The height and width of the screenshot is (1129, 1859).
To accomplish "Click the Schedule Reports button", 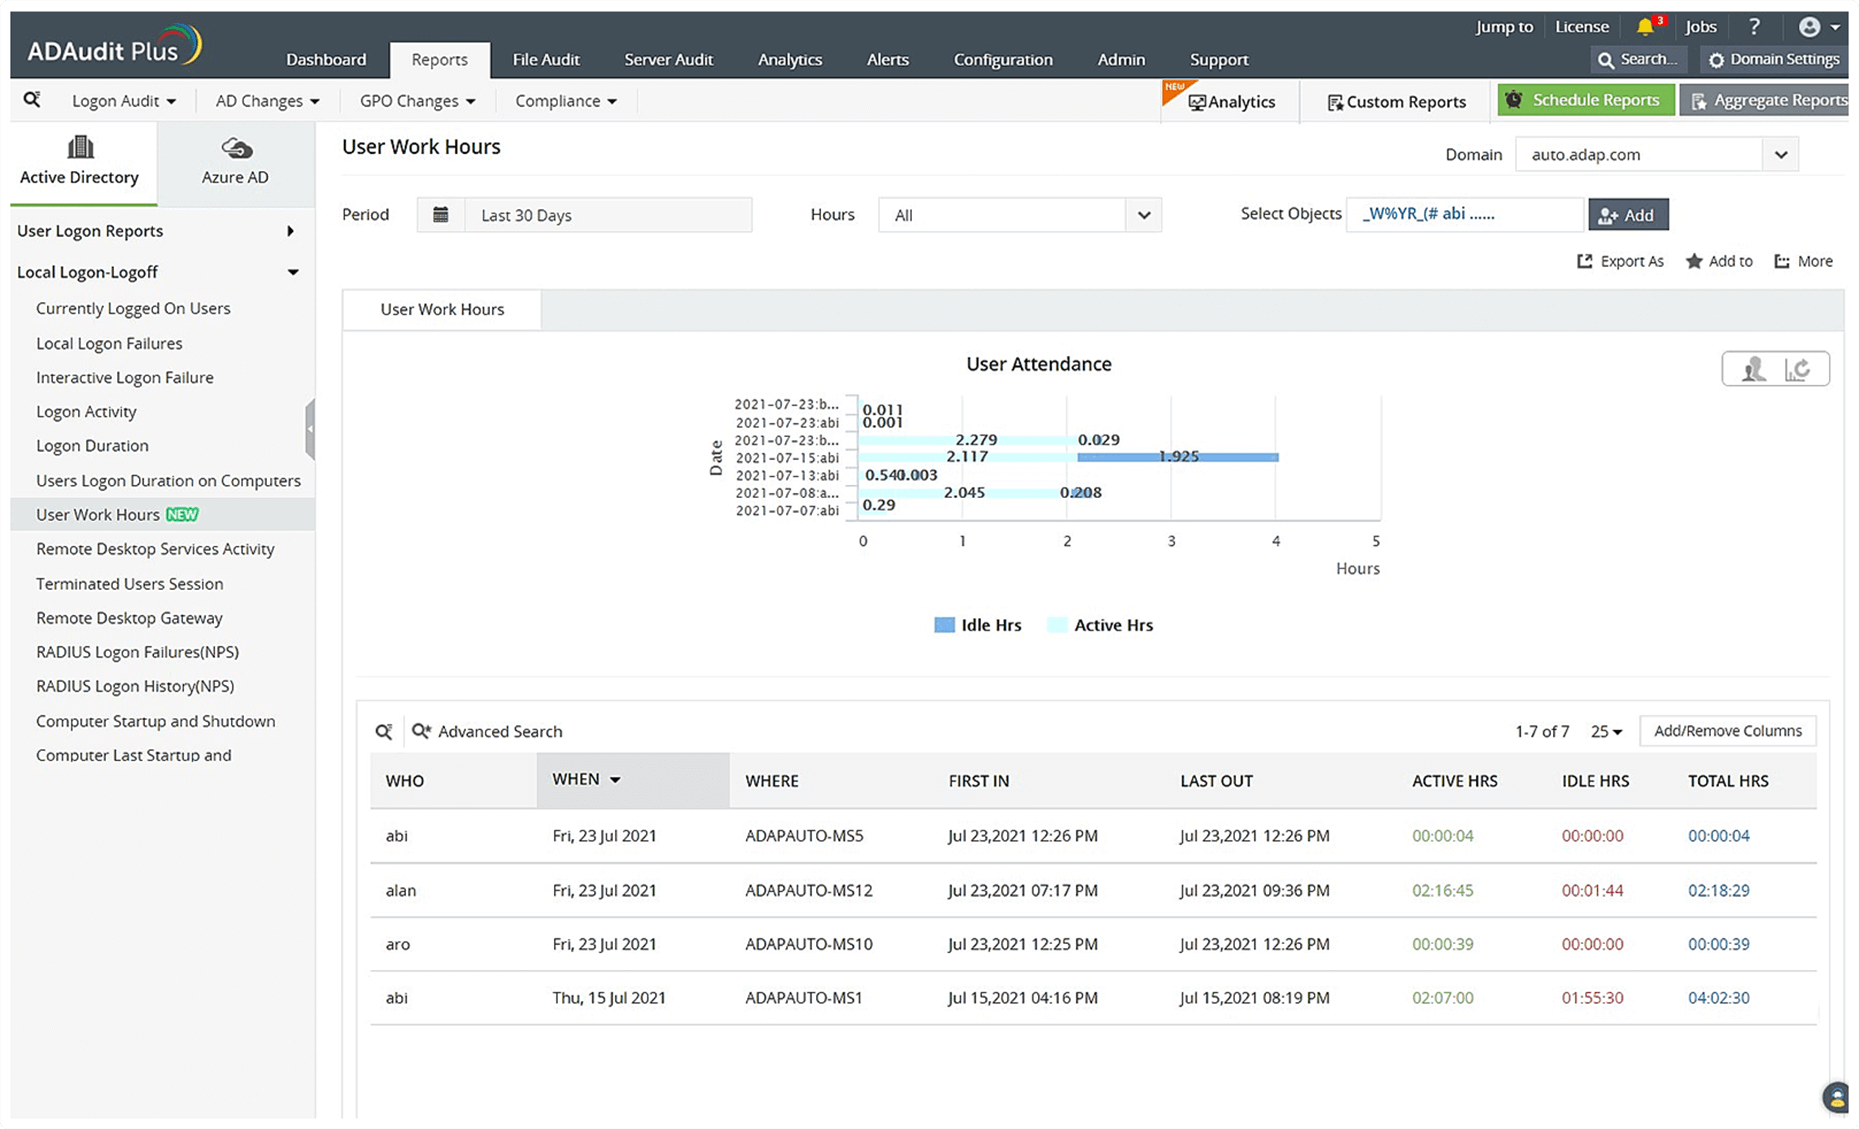I will pyautogui.click(x=1585, y=100).
